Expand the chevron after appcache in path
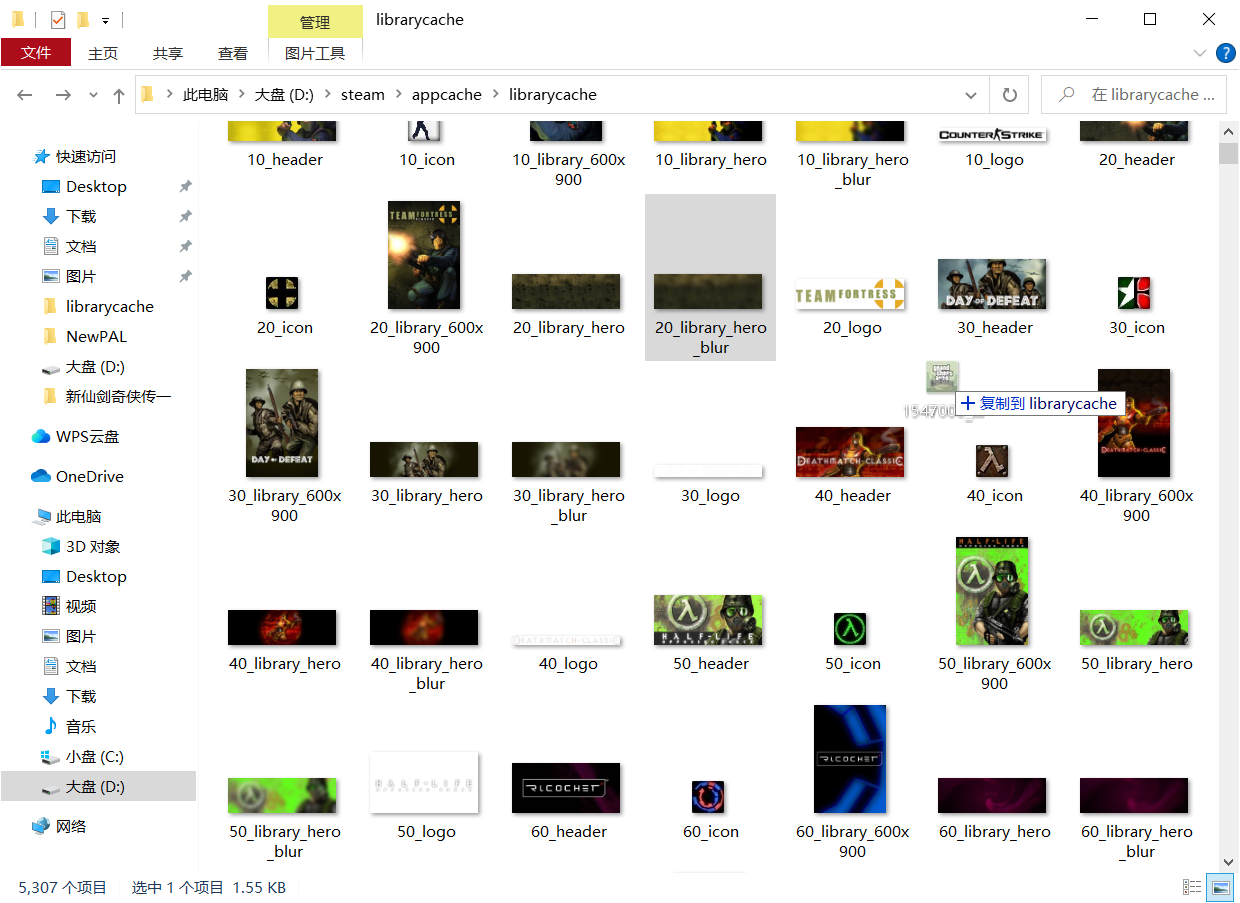1240x903 pixels. pyautogui.click(x=495, y=95)
